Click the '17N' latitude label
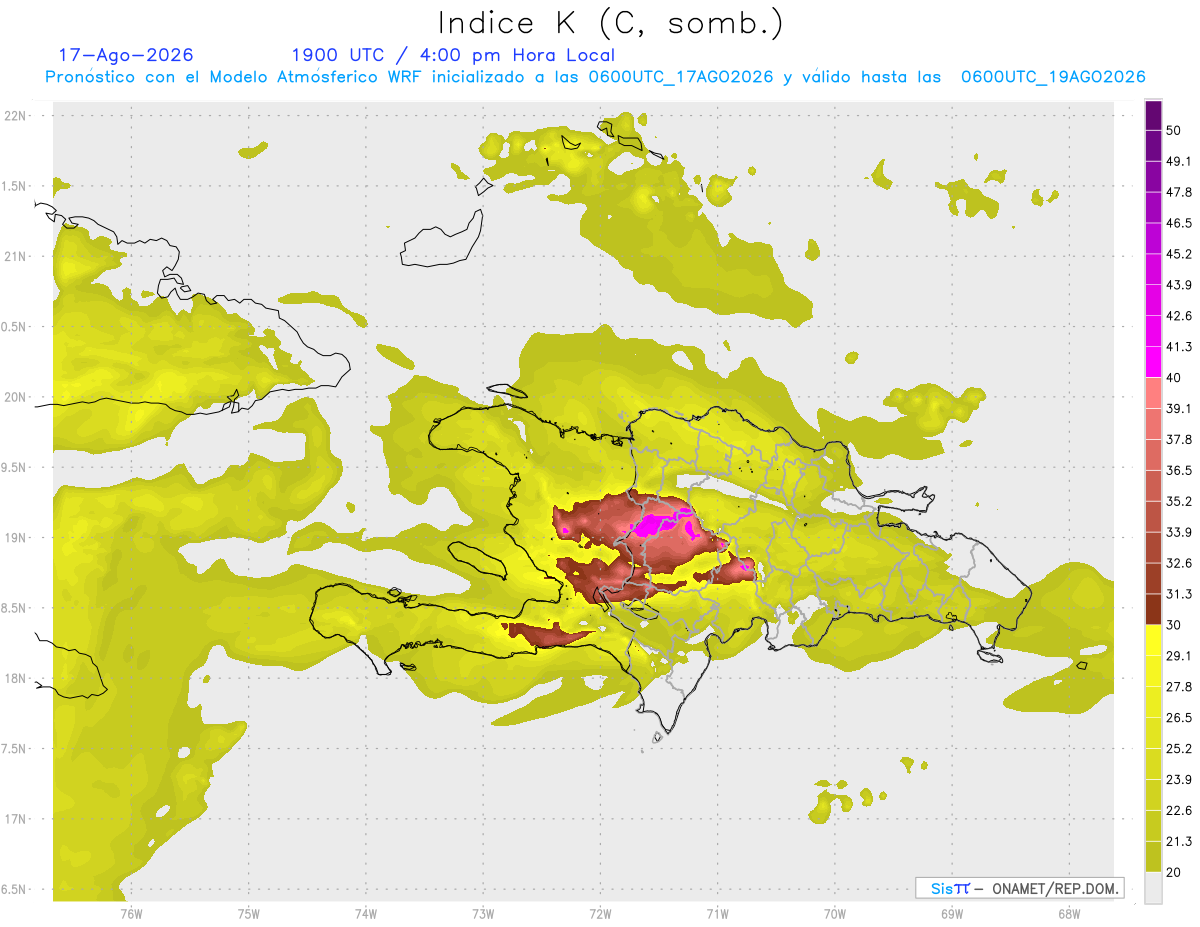 17,819
